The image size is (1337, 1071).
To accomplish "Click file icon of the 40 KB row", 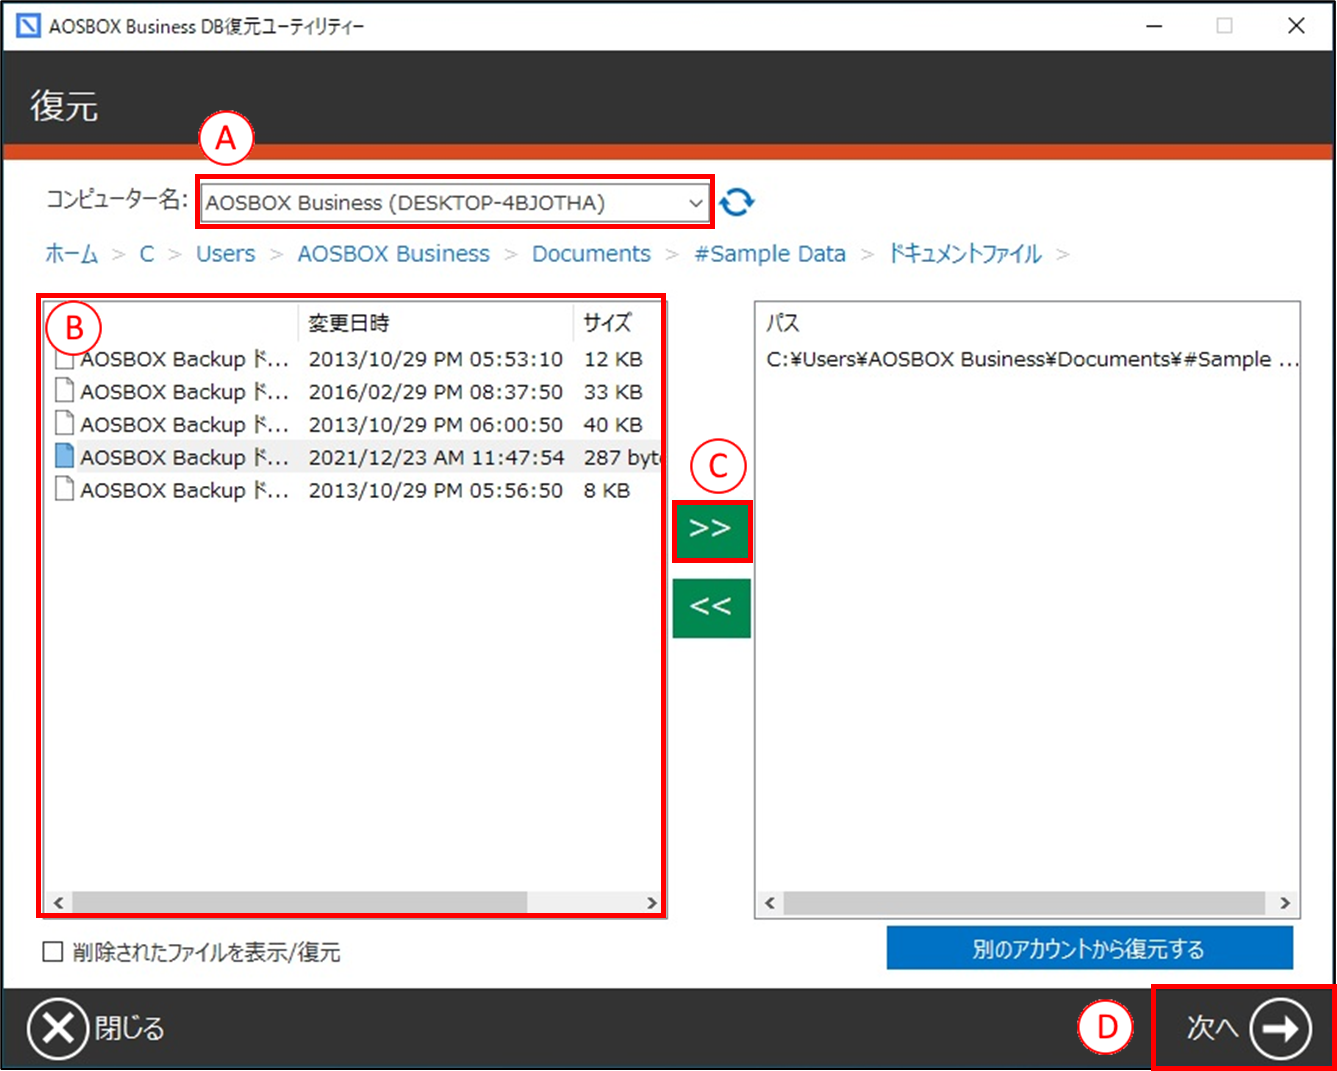I will 64,425.
